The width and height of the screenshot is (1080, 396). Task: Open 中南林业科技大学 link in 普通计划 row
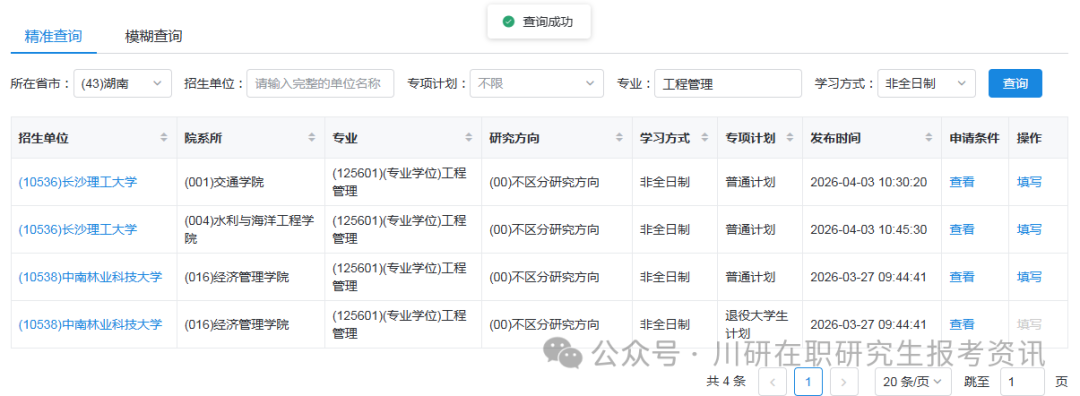click(90, 277)
